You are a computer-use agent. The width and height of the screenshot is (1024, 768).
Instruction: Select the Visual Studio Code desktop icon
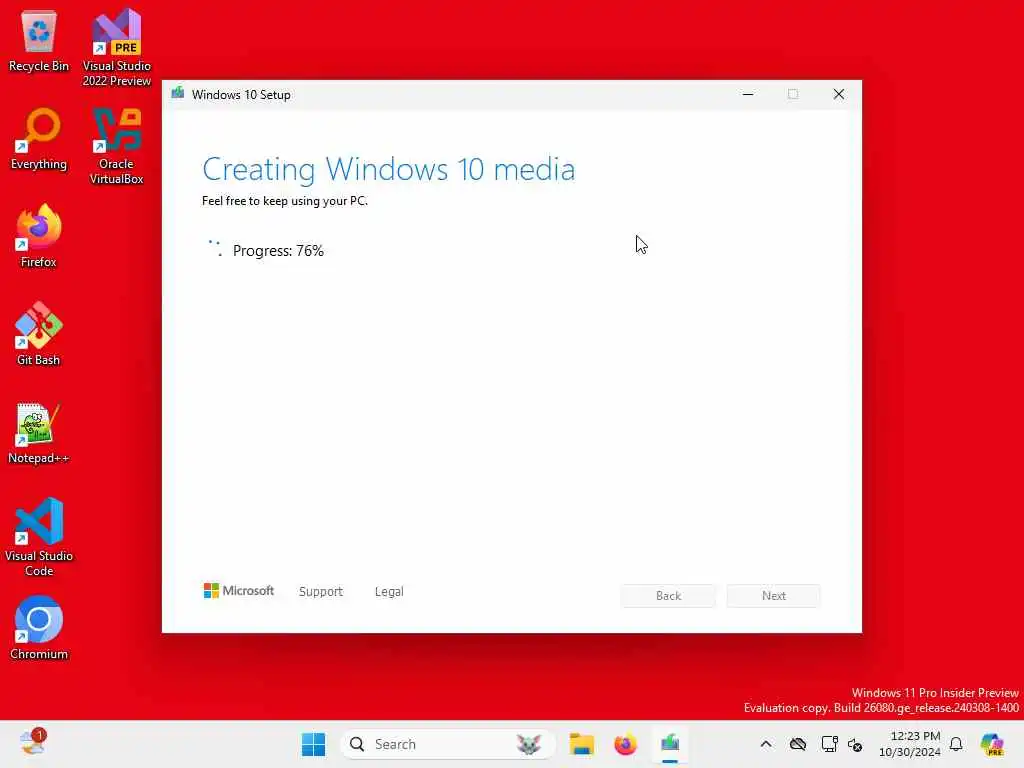[39, 537]
